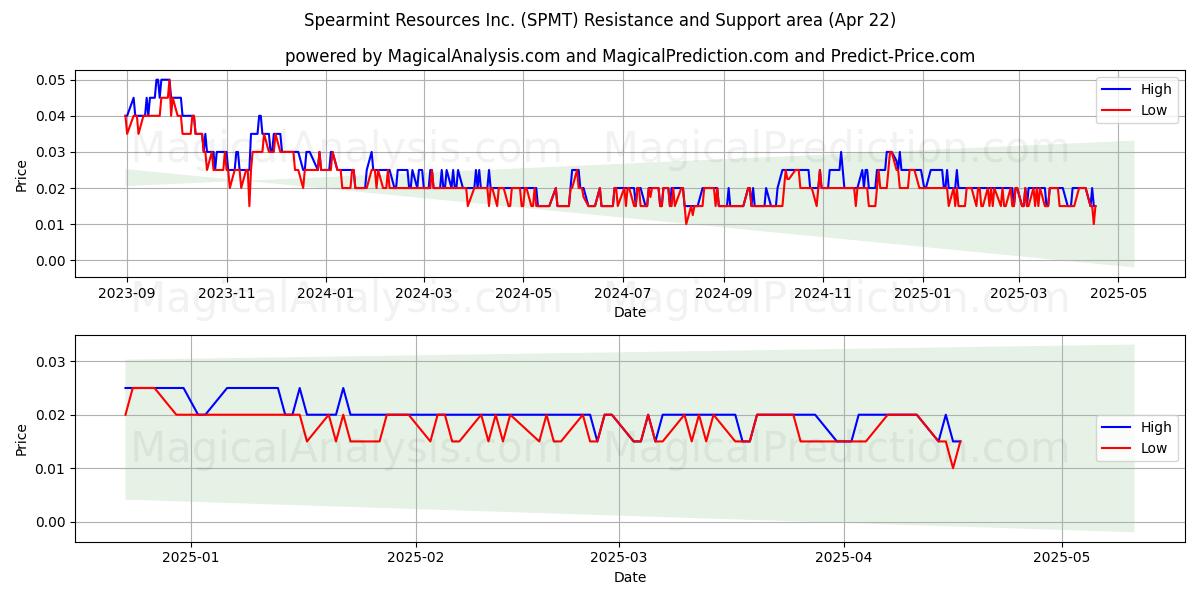1200x600 pixels.
Task: Click the "0.05" price tick label
Action: [x=50, y=80]
